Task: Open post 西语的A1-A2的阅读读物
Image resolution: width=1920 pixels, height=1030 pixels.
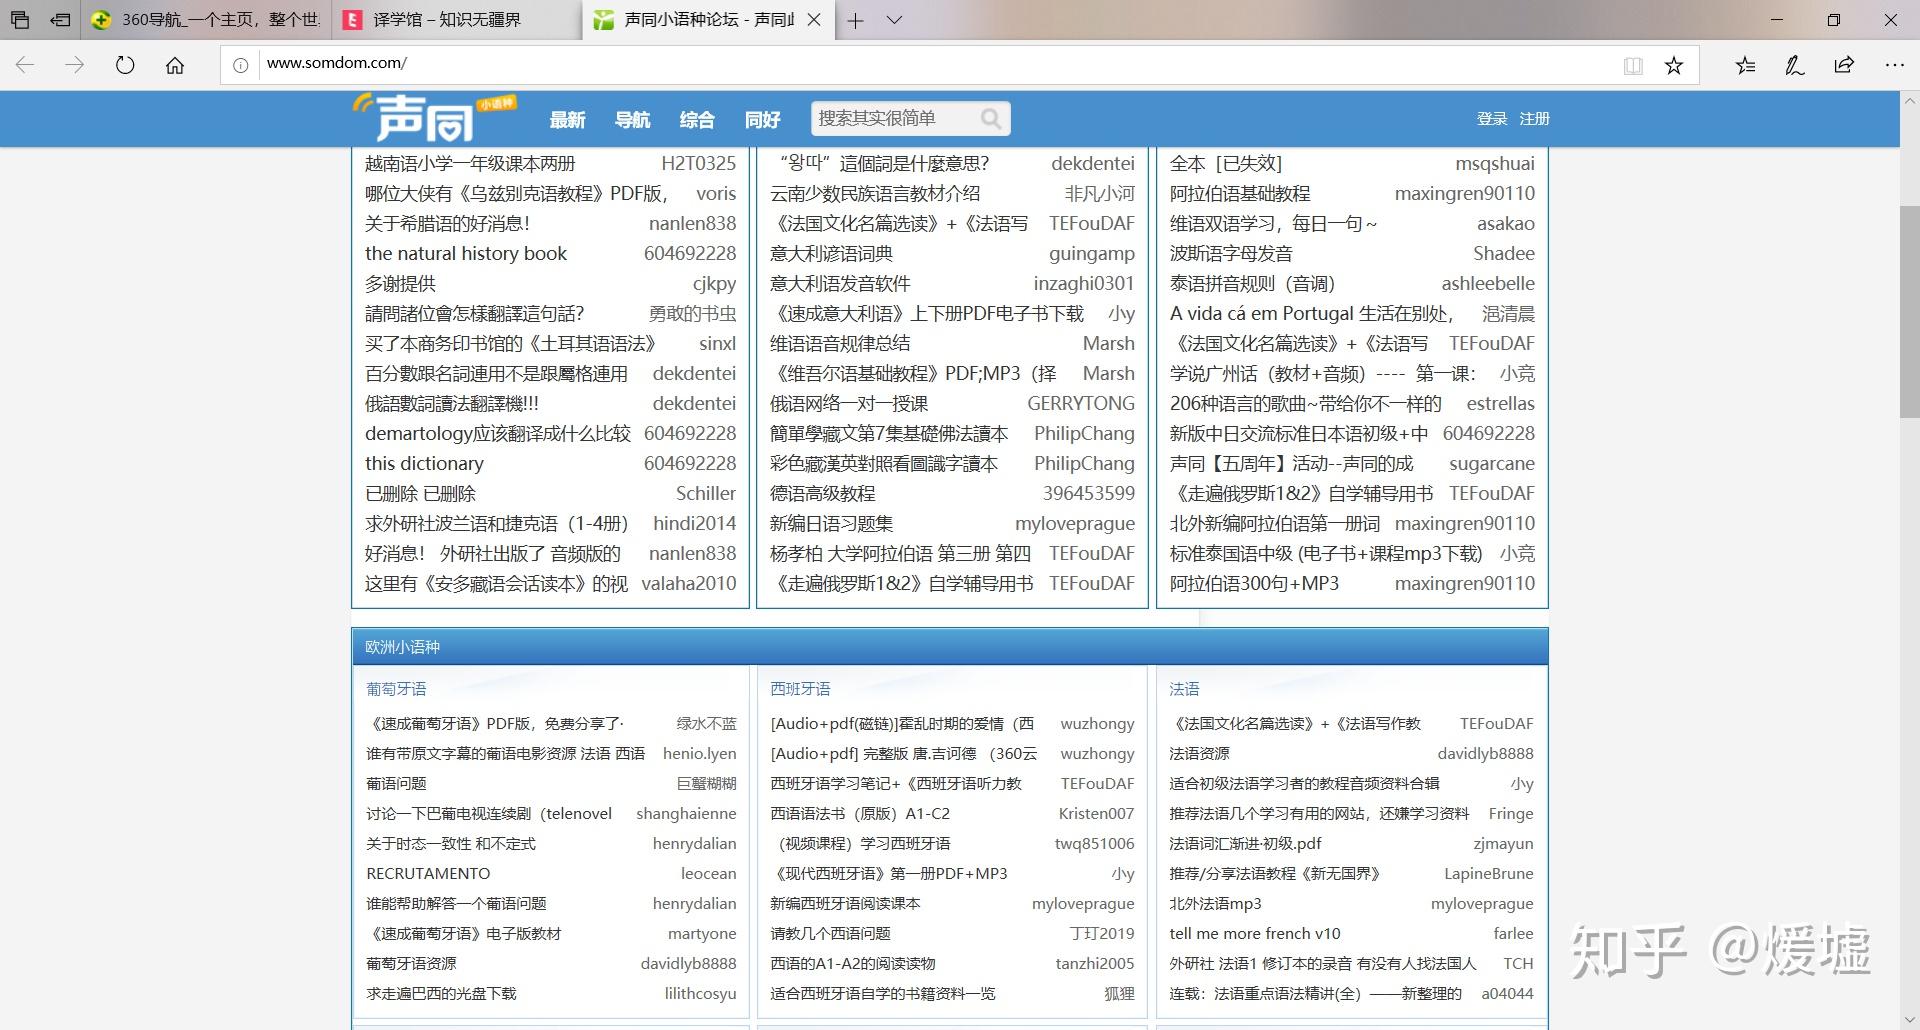Action: pos(853,964)
